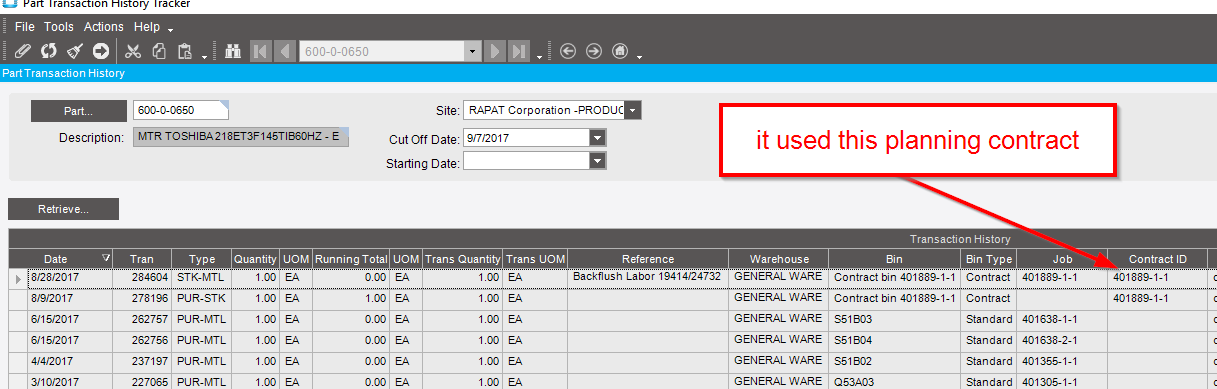
Task: Click the Home toolbar icon
Action: 620,51
